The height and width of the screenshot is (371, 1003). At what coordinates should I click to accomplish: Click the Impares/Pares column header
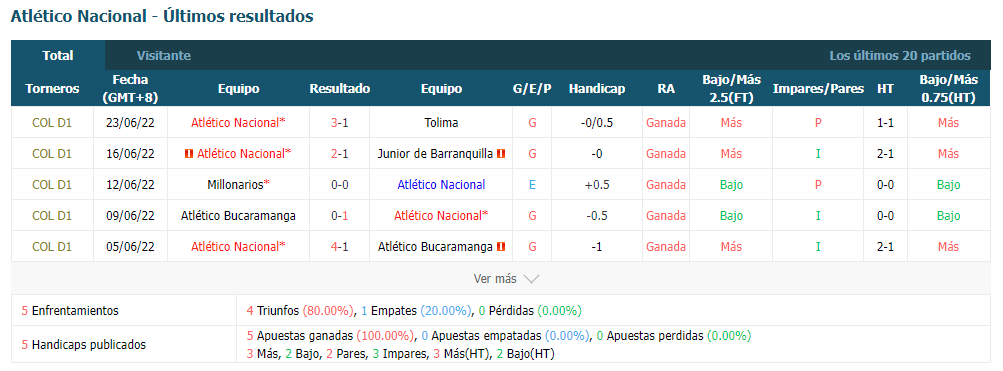tap(818, 89)
